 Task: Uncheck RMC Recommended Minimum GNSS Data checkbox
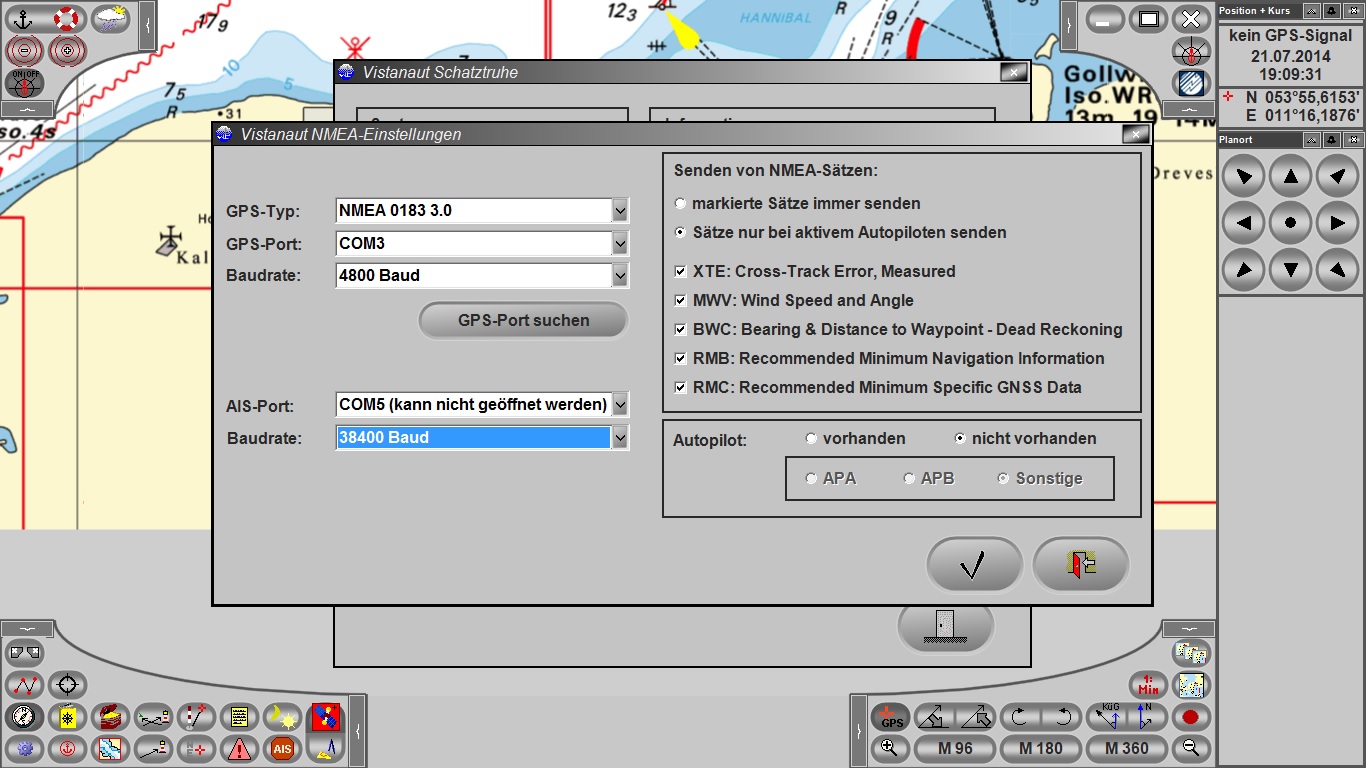[x=681, y=387]
